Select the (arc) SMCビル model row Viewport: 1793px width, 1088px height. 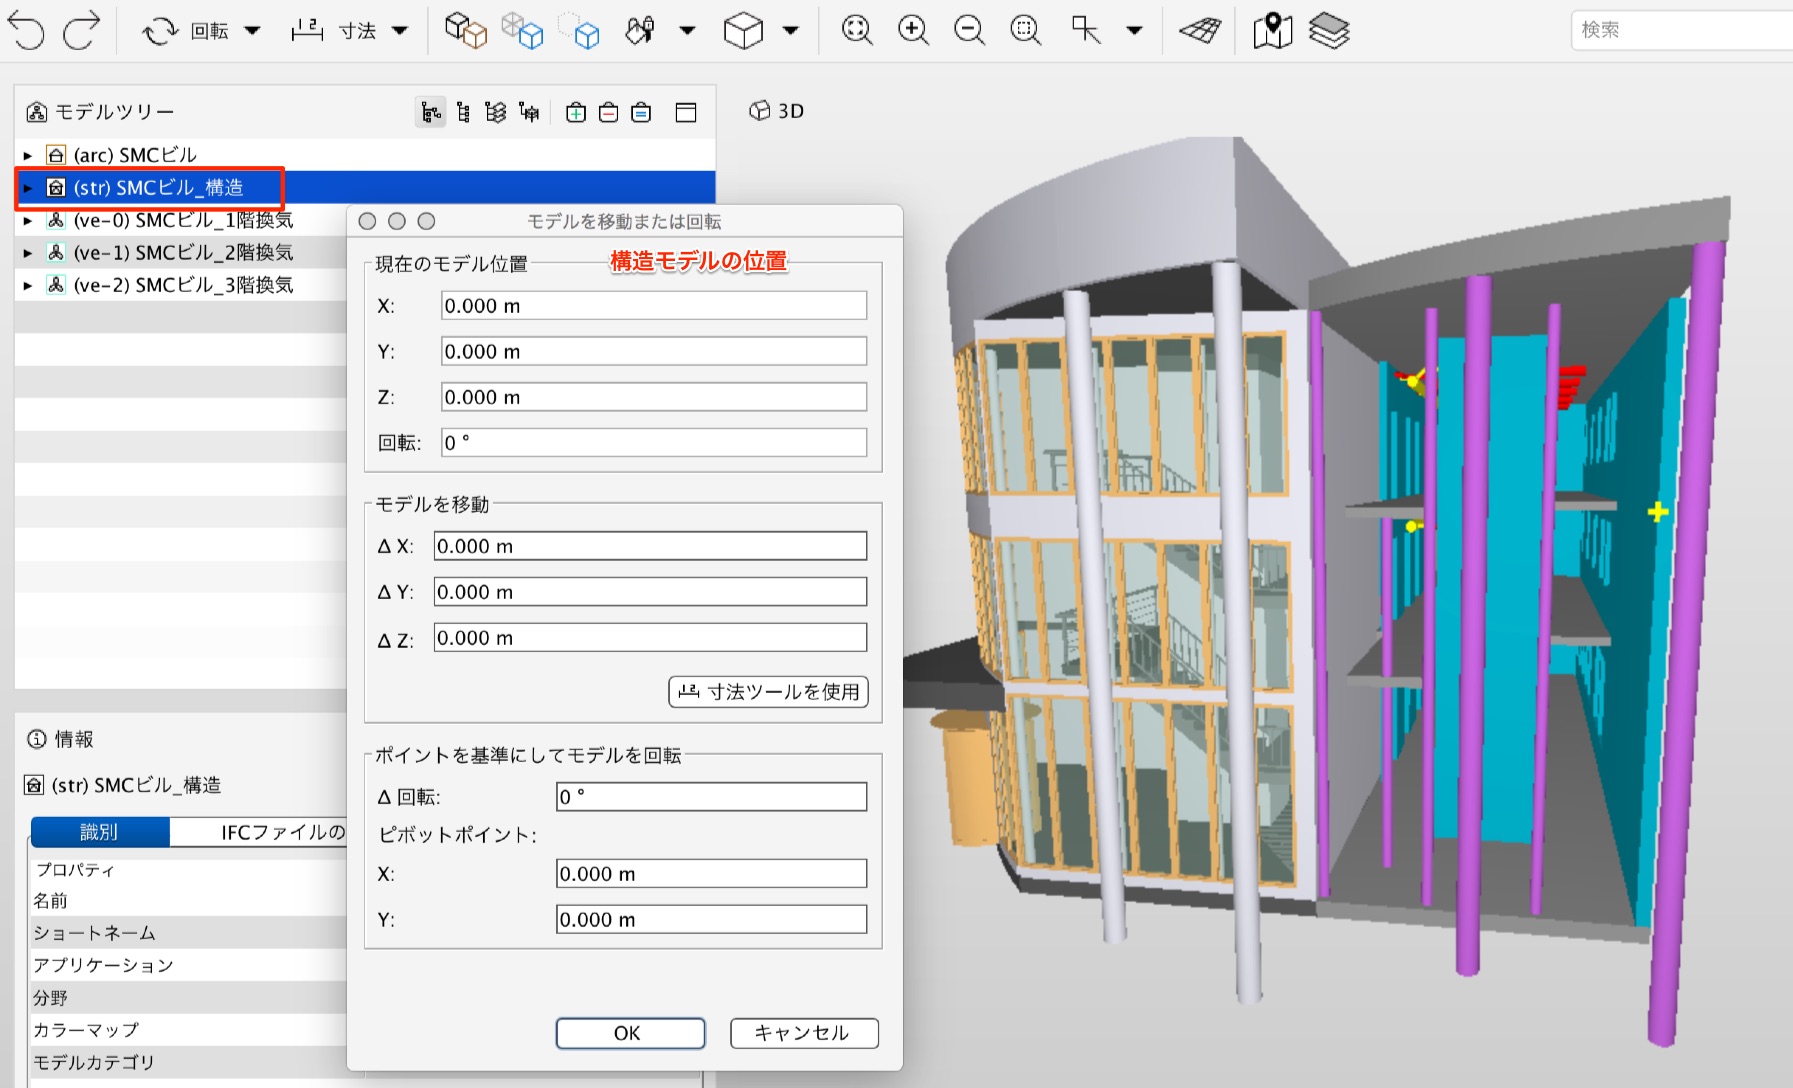[365, 155]
